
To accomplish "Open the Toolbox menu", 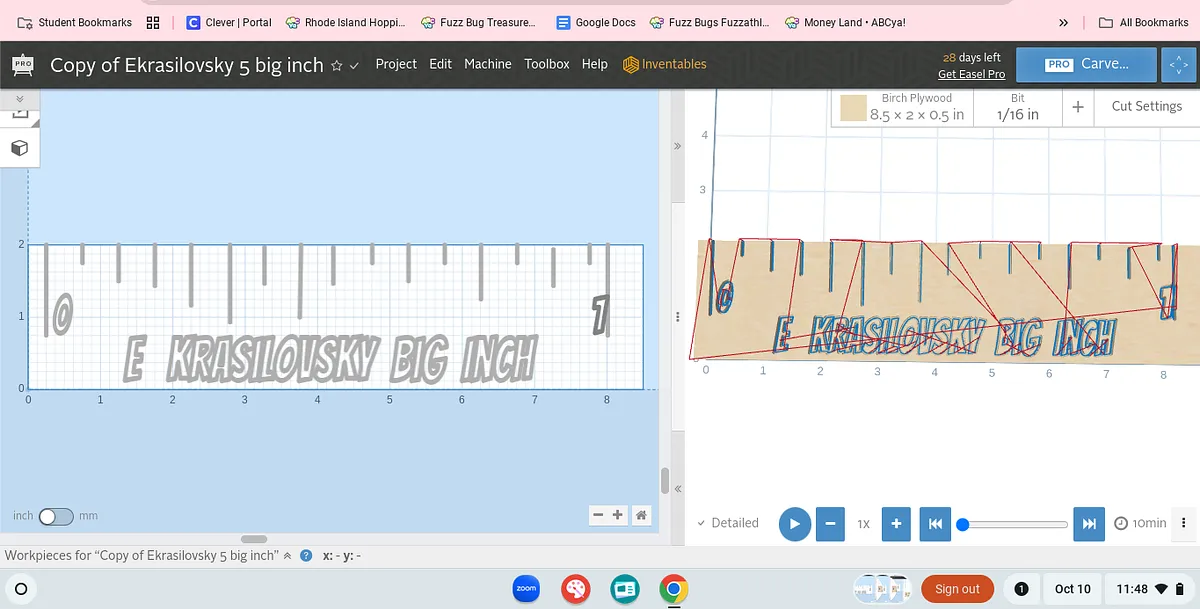I will click(546, 64).
